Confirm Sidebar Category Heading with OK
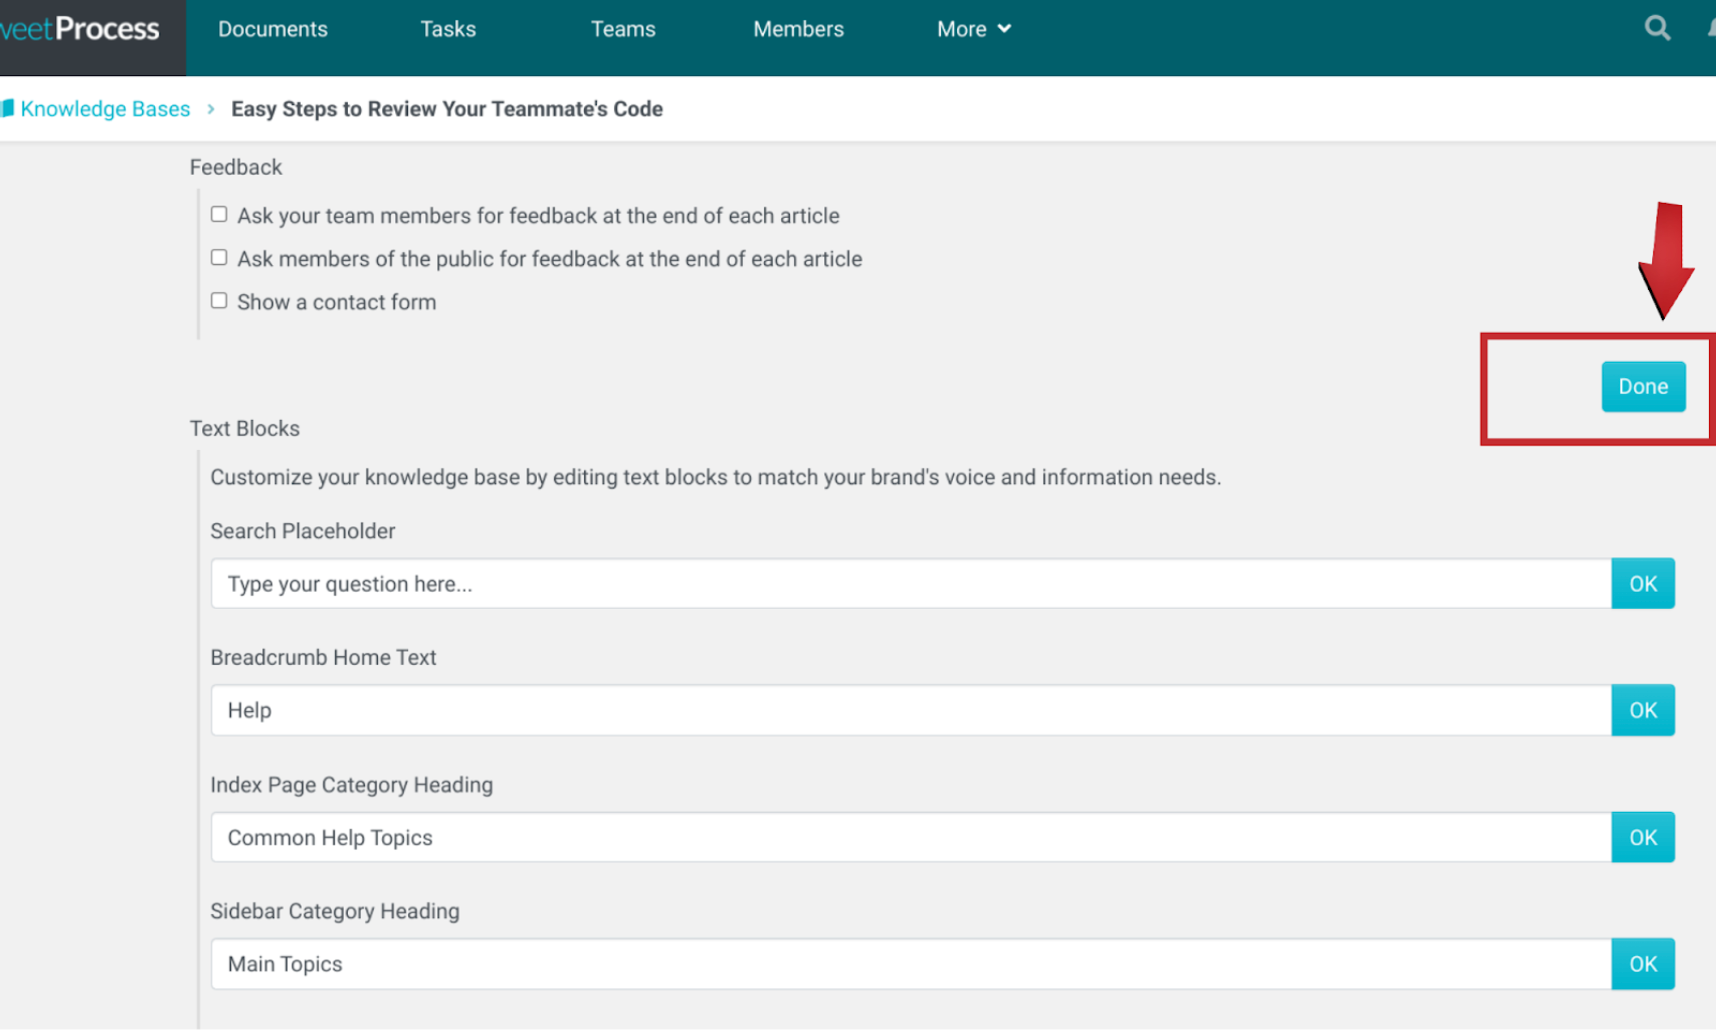The height and width of the screenshot is (1032, 1718). [1643, 964]
